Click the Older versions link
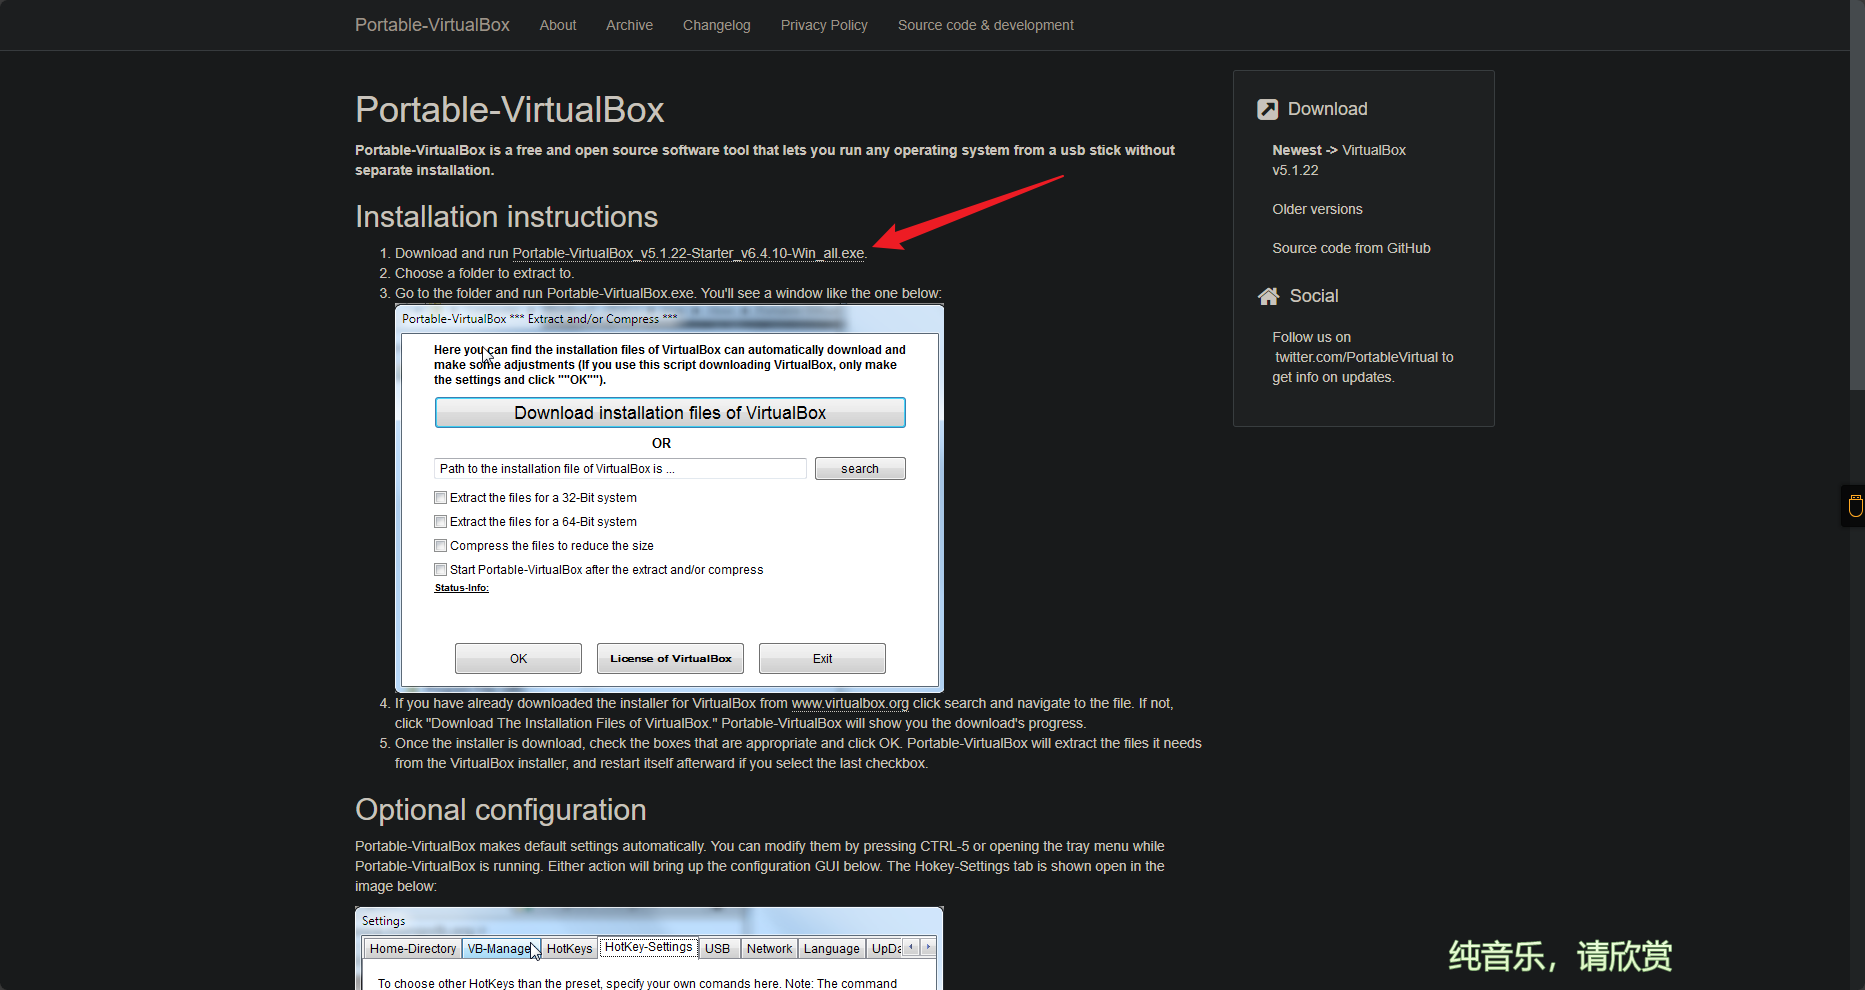Image resolution: width=1865 pixels, height=990 pixels. [x=1317, y=209]
